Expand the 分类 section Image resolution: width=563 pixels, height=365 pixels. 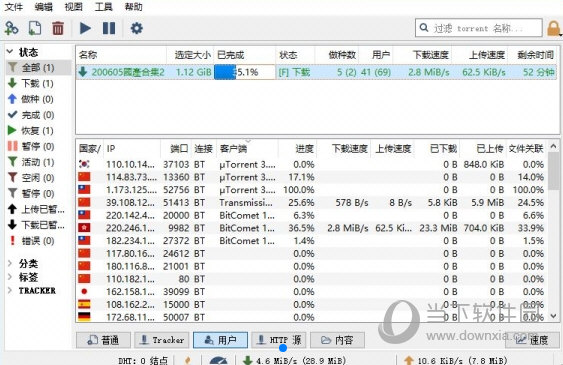[x=10, y=263]
